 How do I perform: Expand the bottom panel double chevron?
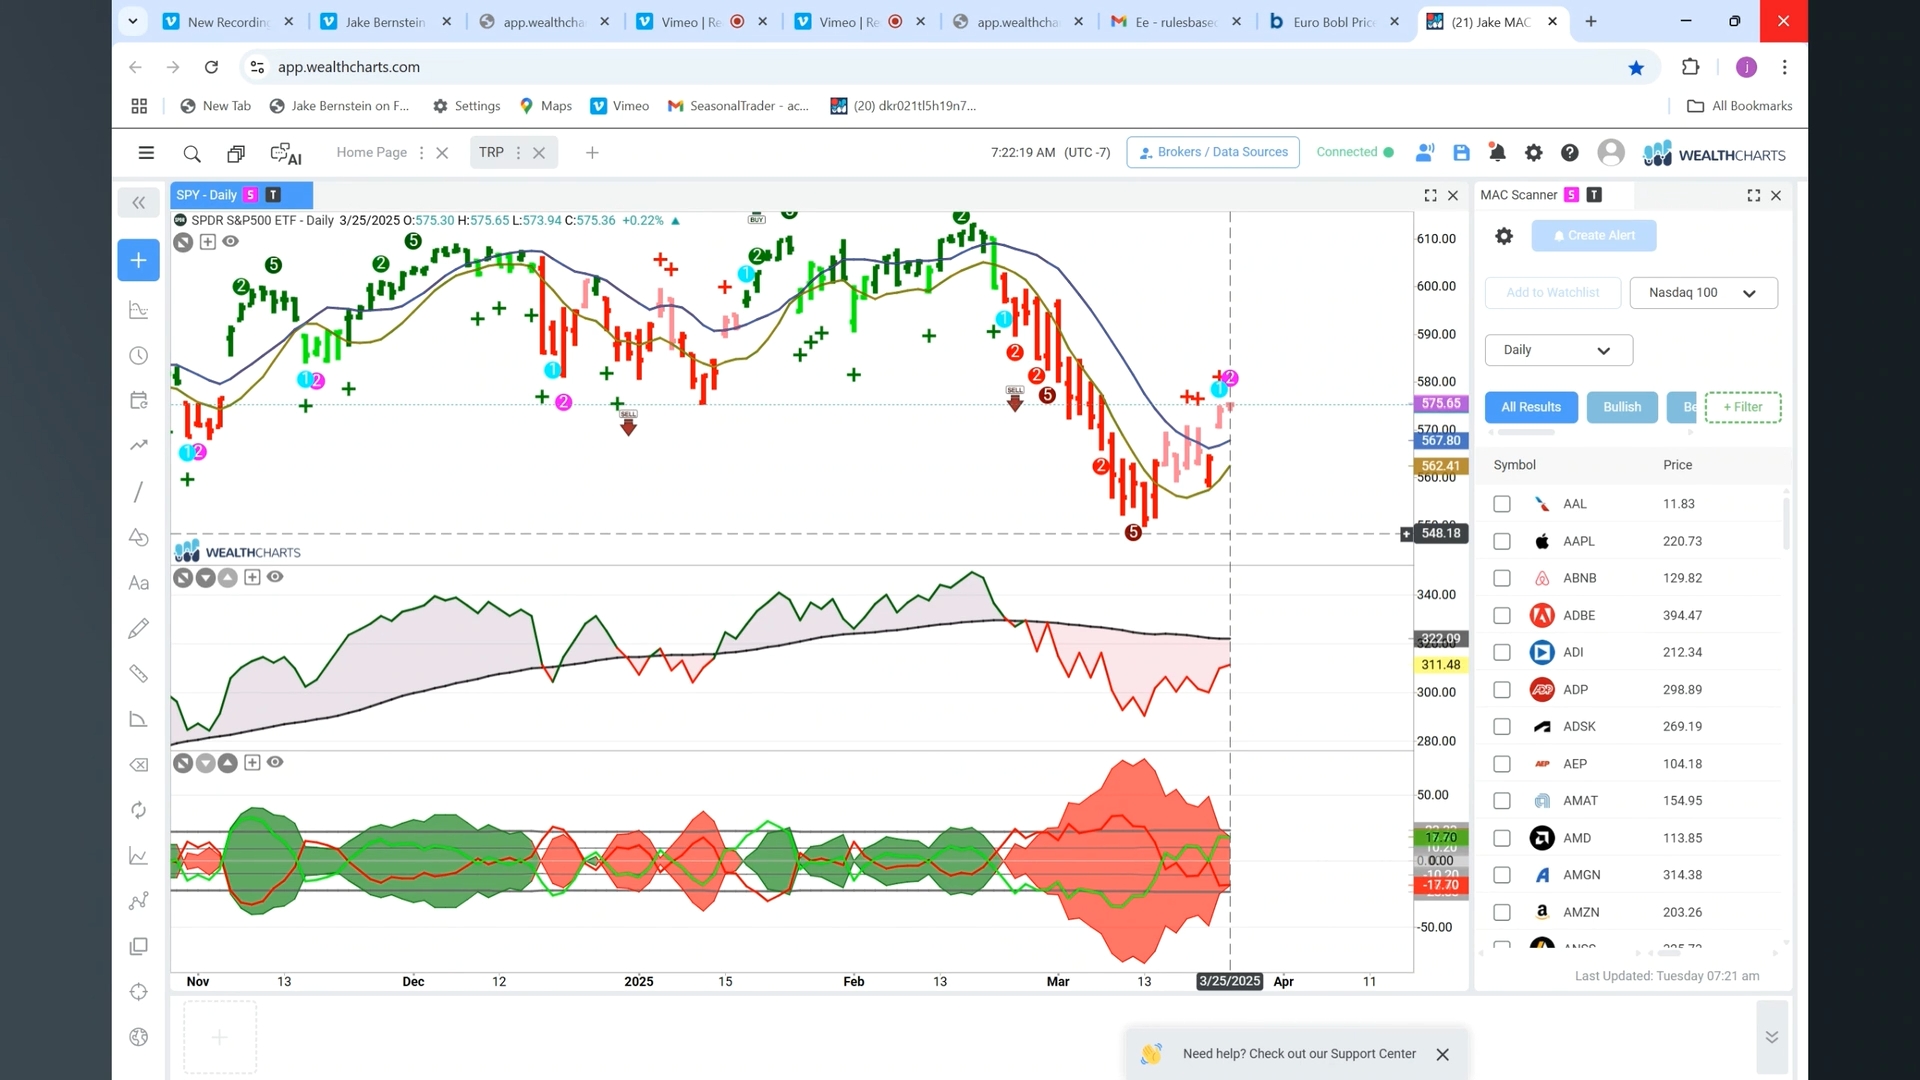point(1771,1037)
